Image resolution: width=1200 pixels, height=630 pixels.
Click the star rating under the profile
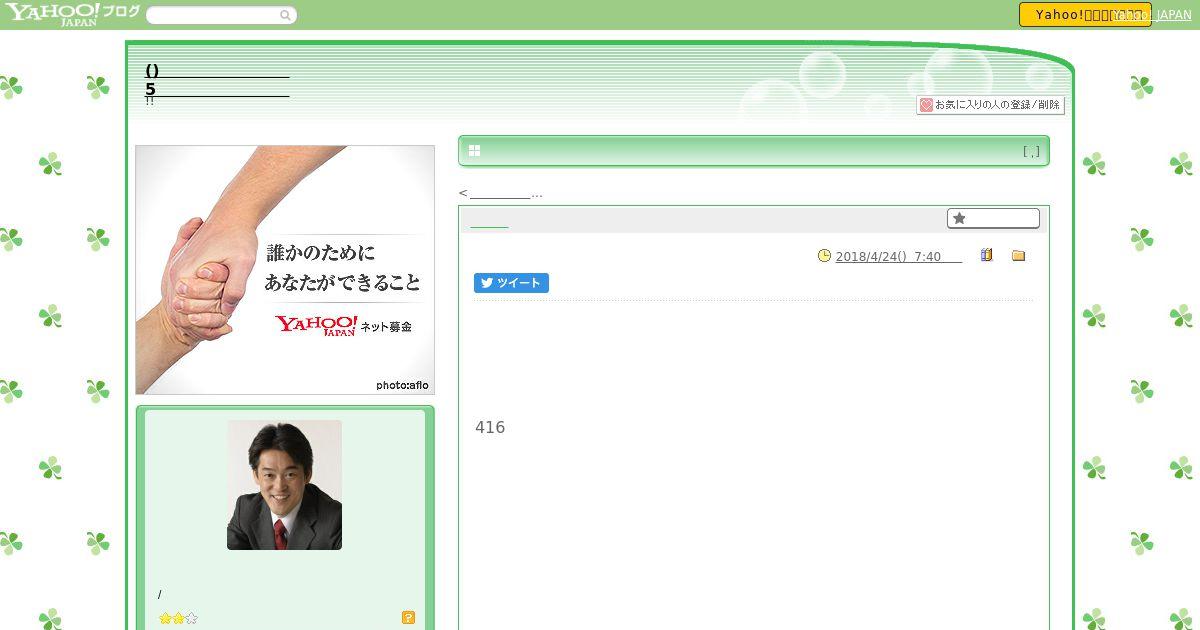click(x=178, y=618)
